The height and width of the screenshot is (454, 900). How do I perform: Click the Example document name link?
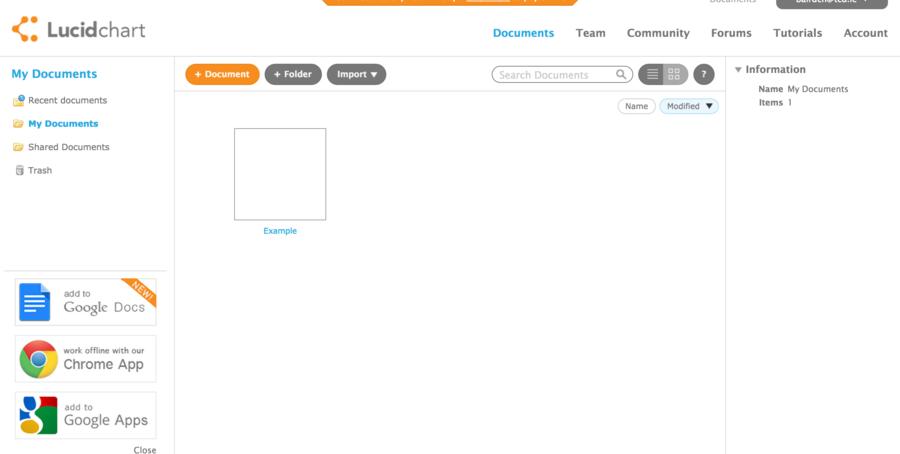pos(280,231)
